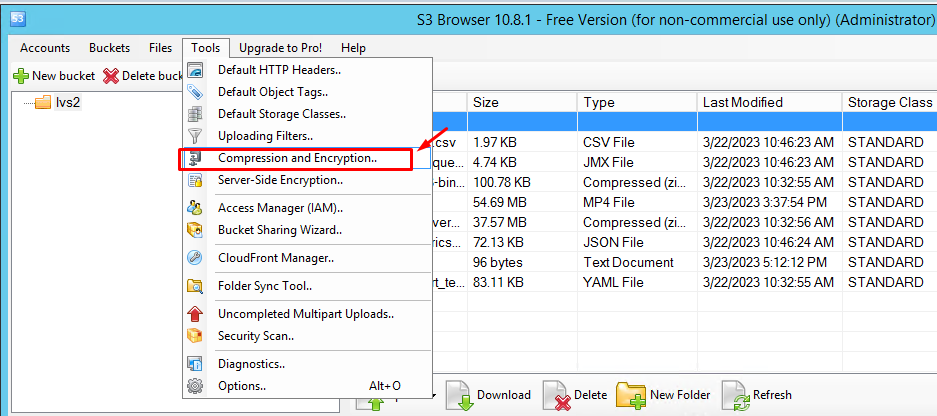
Task: Click the Compression and Encryption icon
Action: (x=195, y=158)
